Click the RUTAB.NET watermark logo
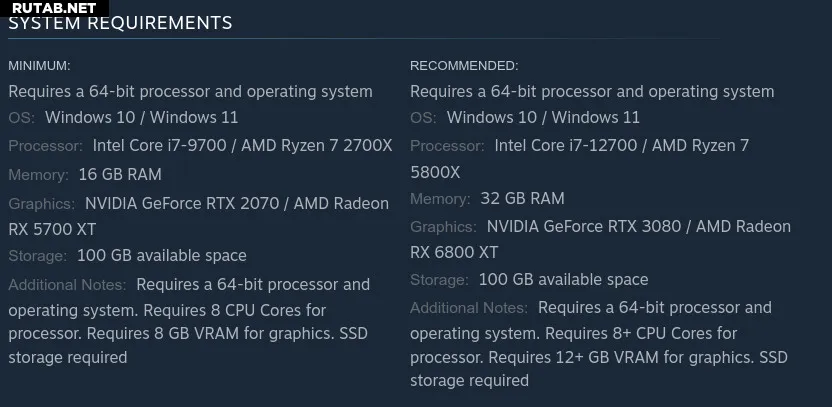Screen dimensions: 832x407 (x=54, y=8)
